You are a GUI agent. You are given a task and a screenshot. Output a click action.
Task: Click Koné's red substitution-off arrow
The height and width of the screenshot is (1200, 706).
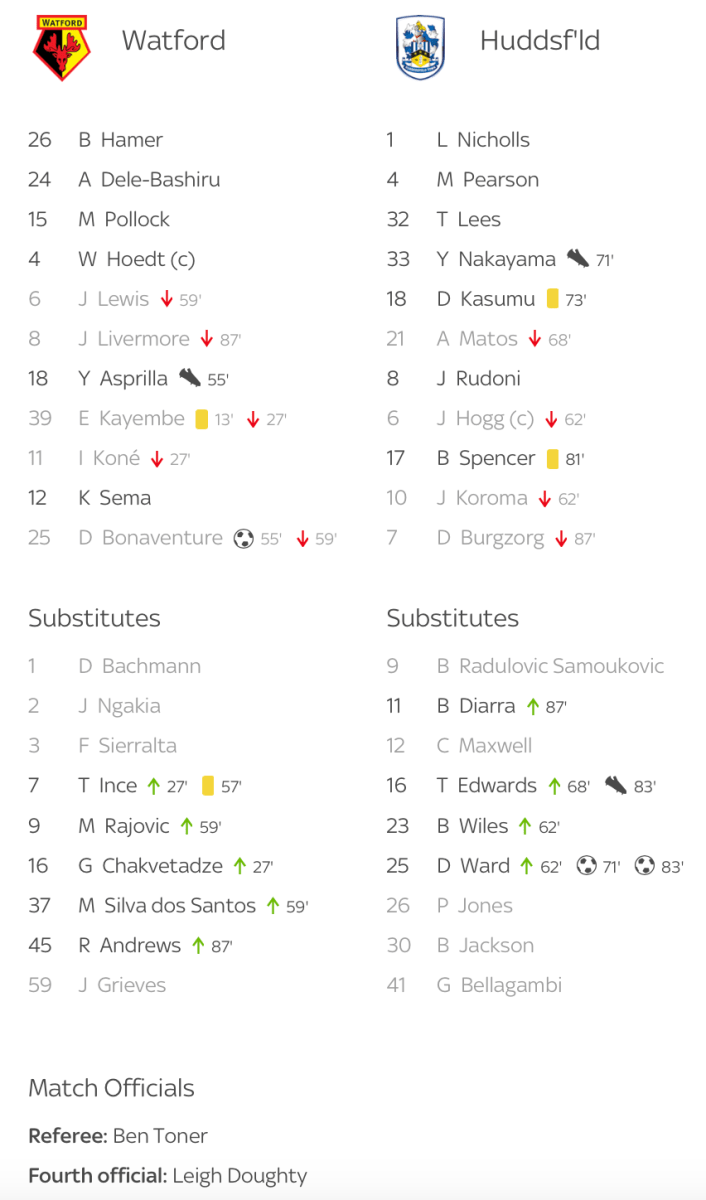(156, 459)
